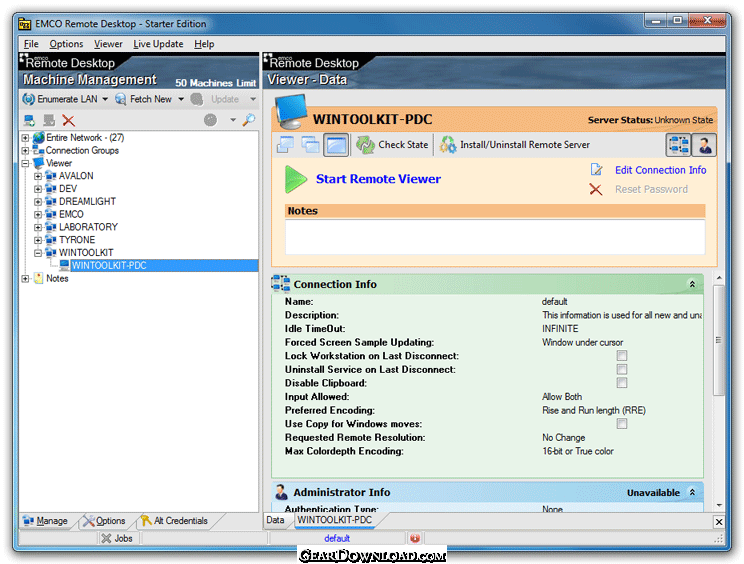The width and height of the screenshot is (744, 564).
Task: Open the Viewer menu
Action: coord(108,44)
